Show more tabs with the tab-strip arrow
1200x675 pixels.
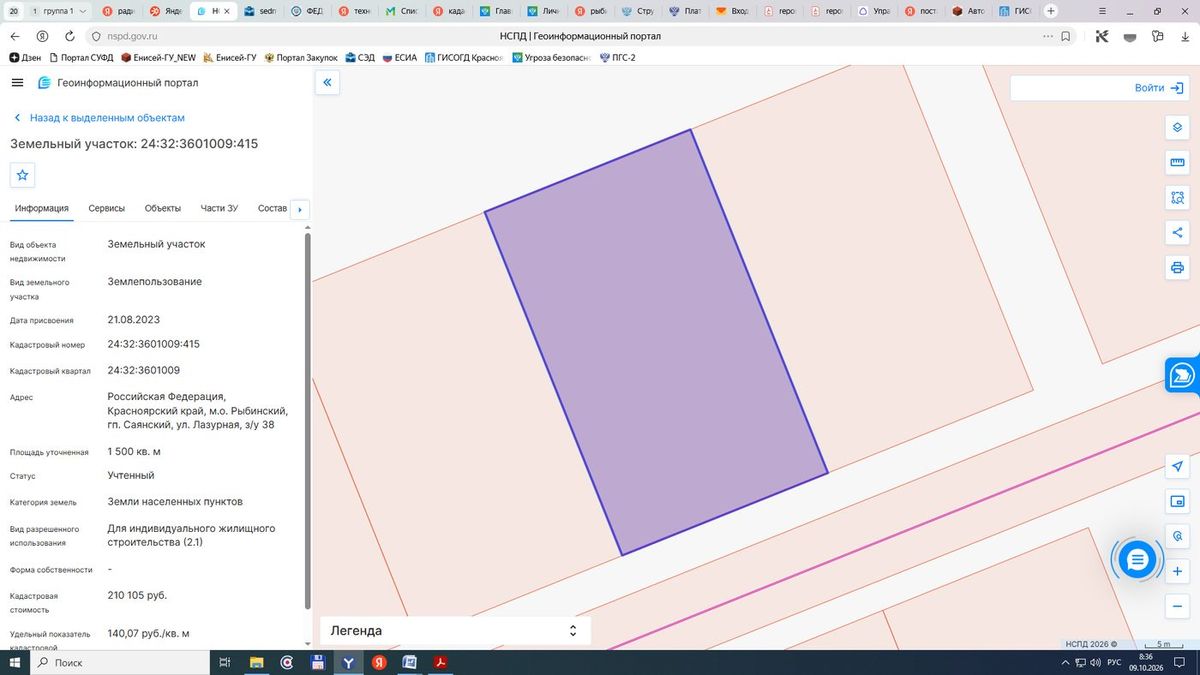point(300,209)
